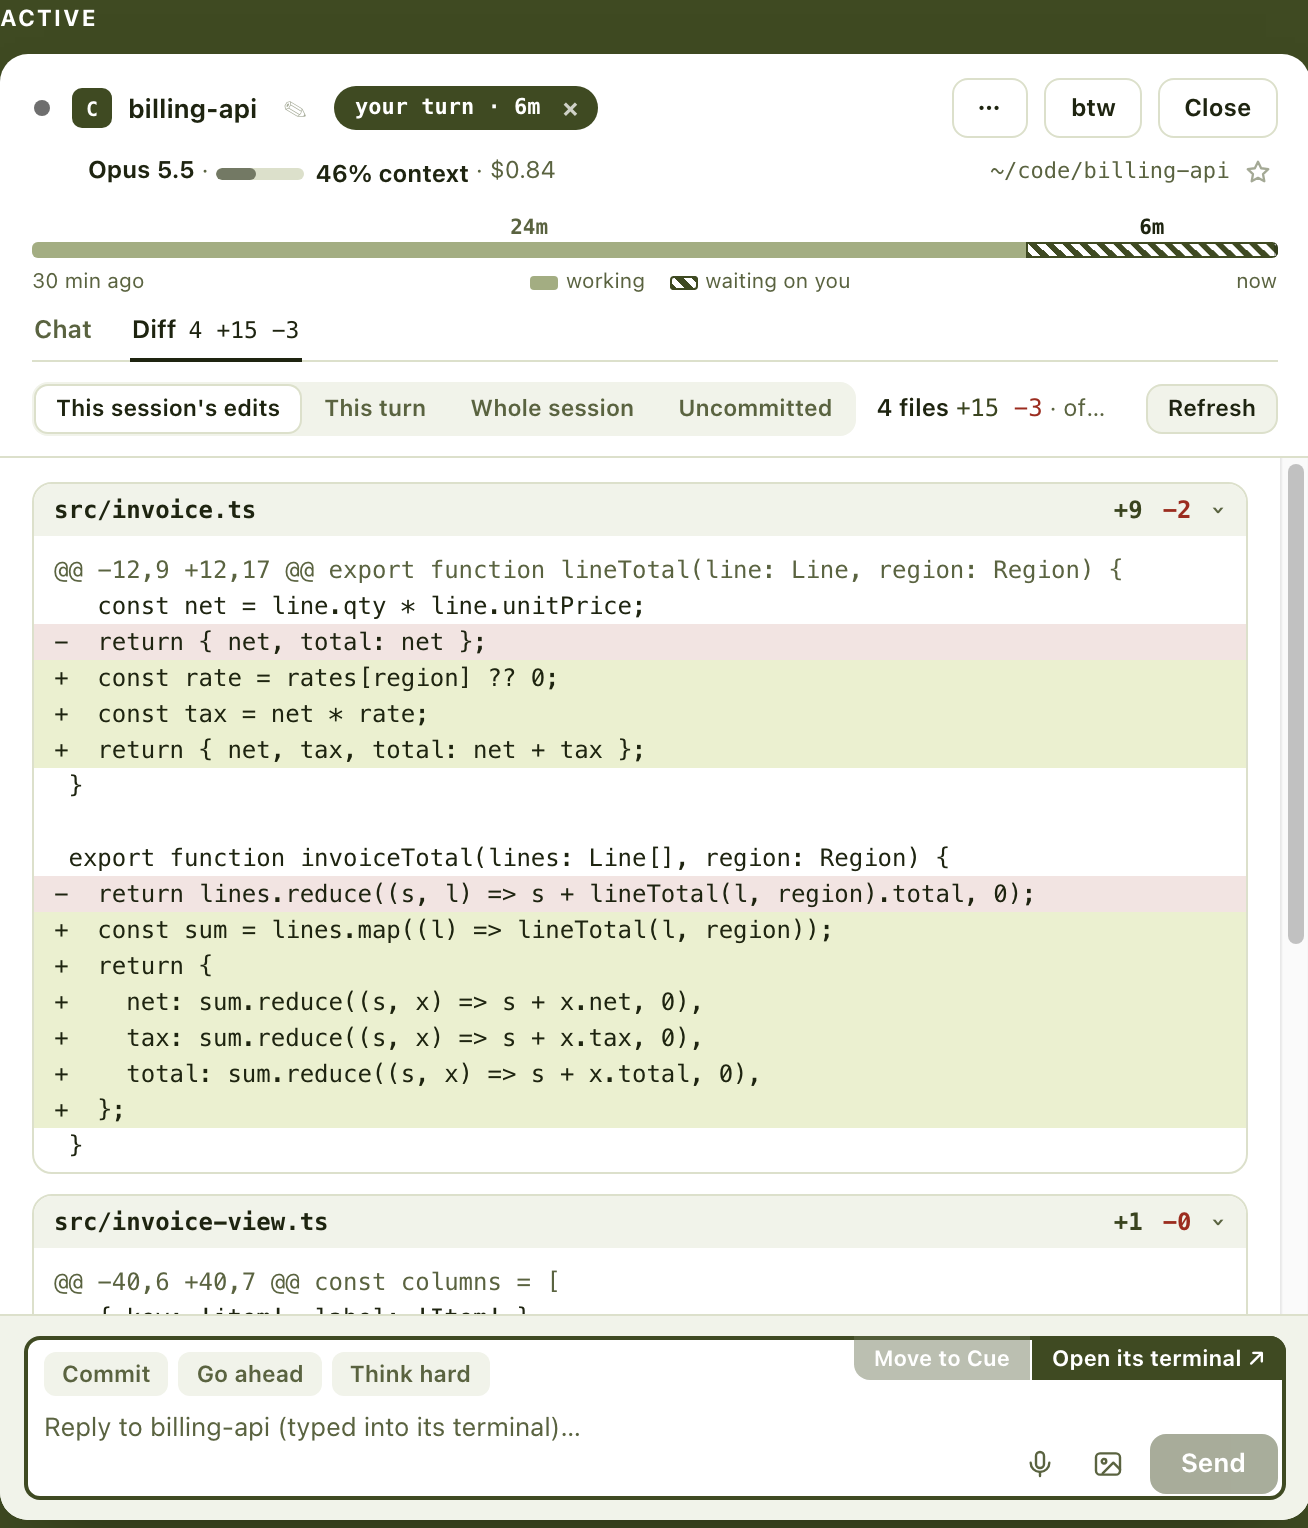Click the 'src/invoice-view.ts' file name
Viewport: 1308px width, 1528px height.
click(x=191, y=1222)
